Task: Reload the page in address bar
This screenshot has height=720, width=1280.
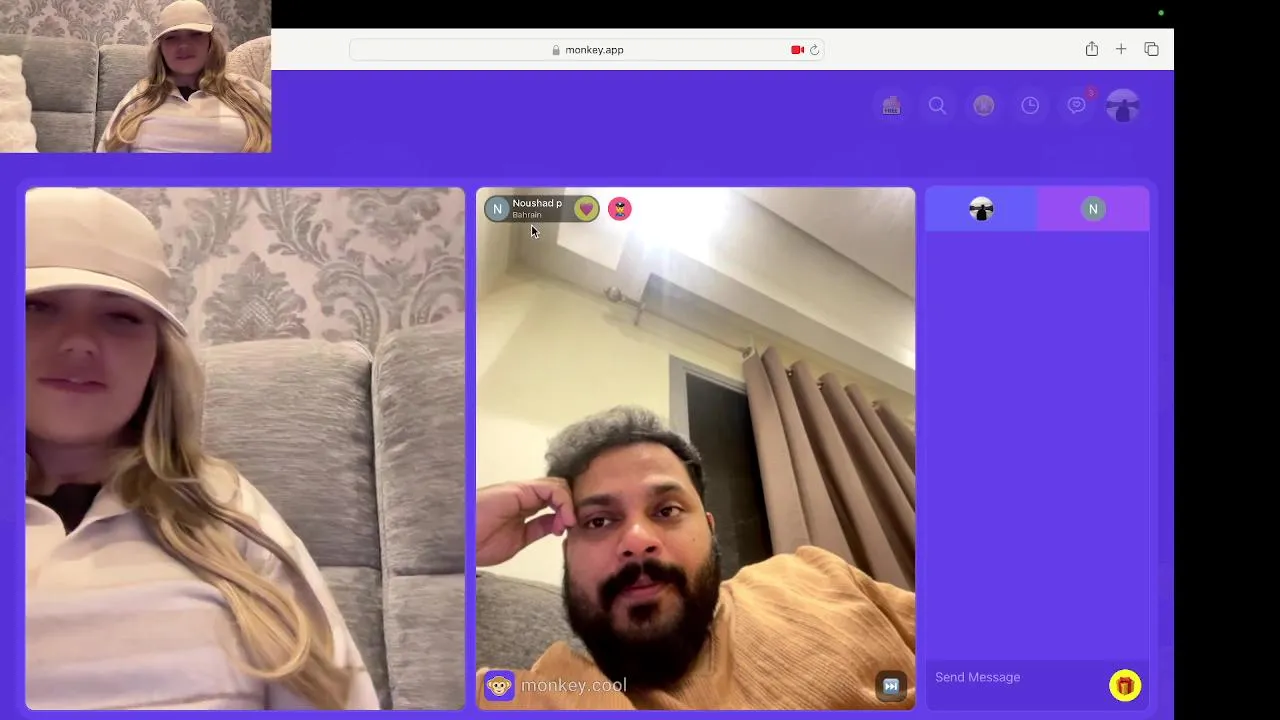Action: point(814,50)
